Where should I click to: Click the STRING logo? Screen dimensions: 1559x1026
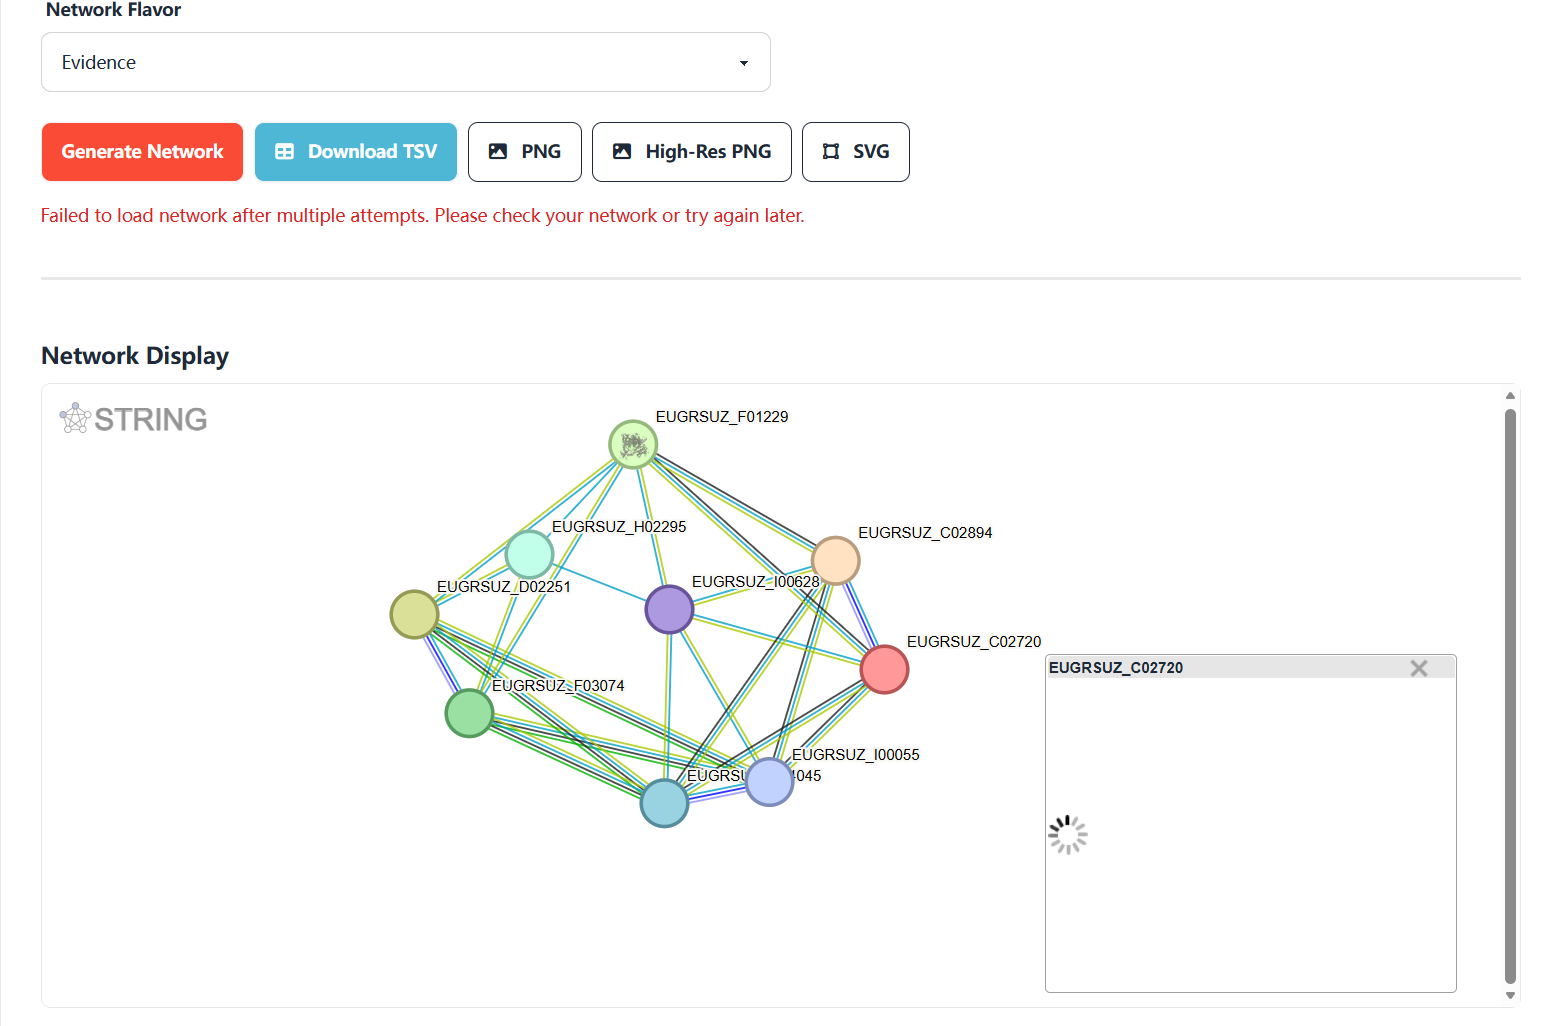[132, 418]
